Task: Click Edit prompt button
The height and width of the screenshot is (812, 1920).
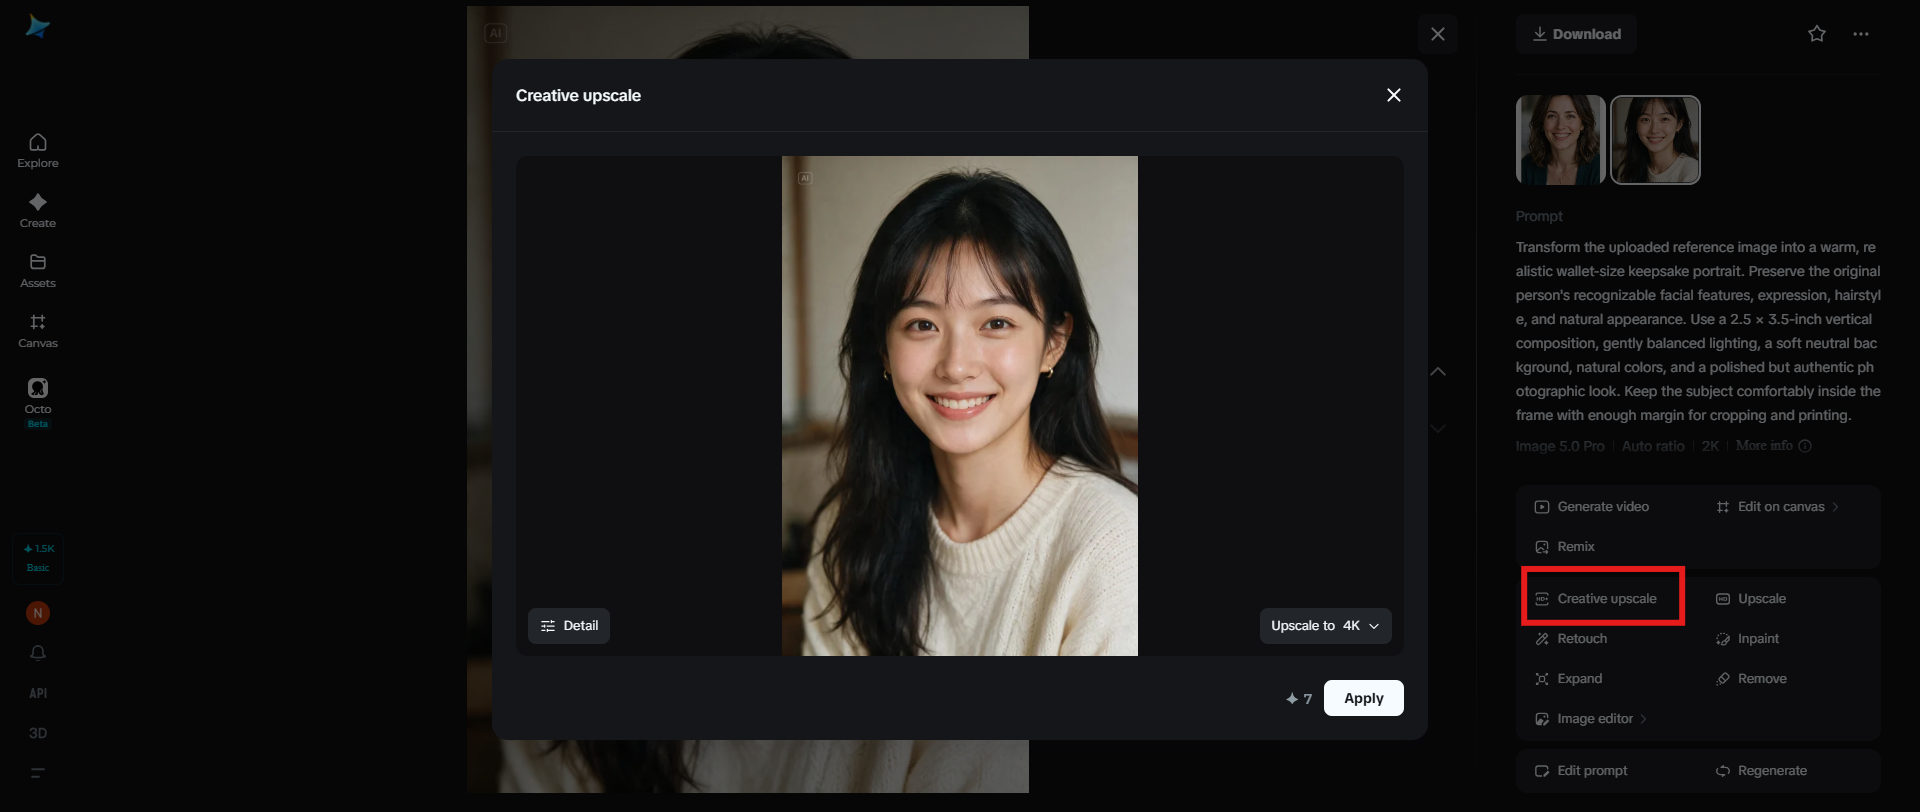Action: tap(1581, 771)
